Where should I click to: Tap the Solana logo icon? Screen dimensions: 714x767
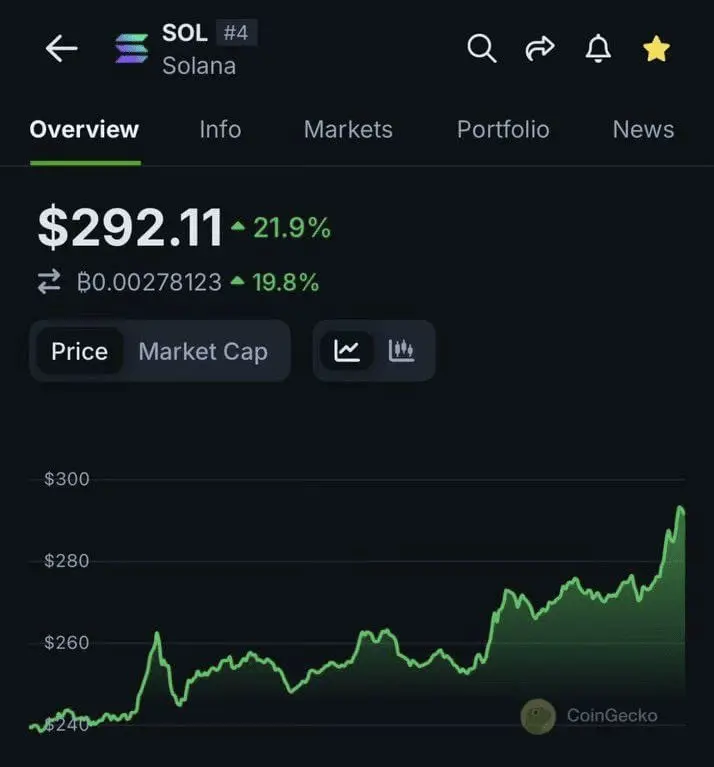tap(130, 49)
